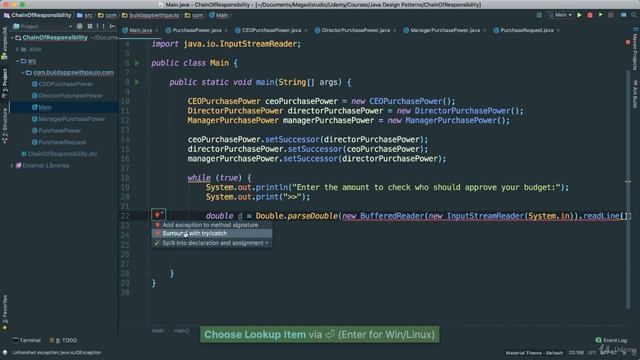Close the PurchasePower.java tab
Viewport: 640px width, 360px height.
coord(226,31)
